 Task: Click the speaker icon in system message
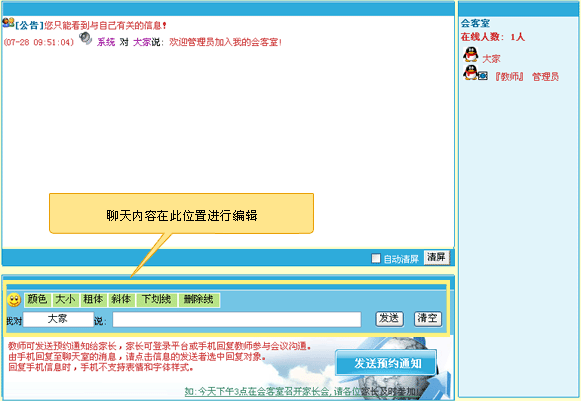pyautogui.click(x=86, y=39)
